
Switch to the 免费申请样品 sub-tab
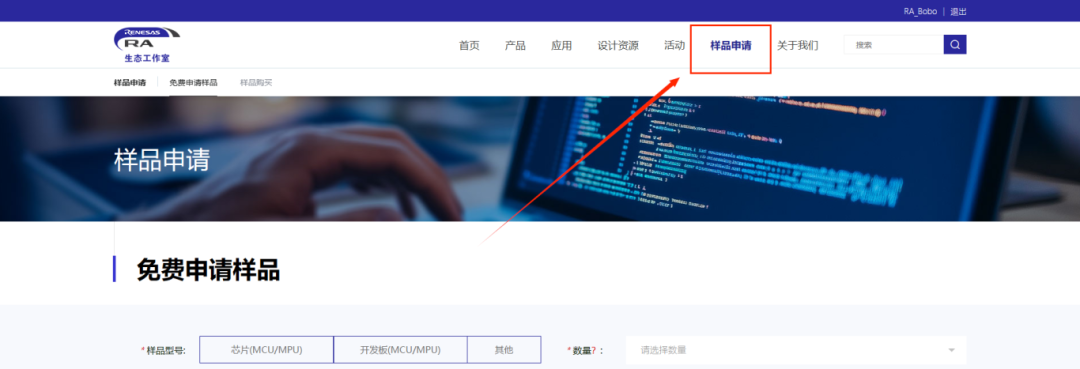[193, 83]
